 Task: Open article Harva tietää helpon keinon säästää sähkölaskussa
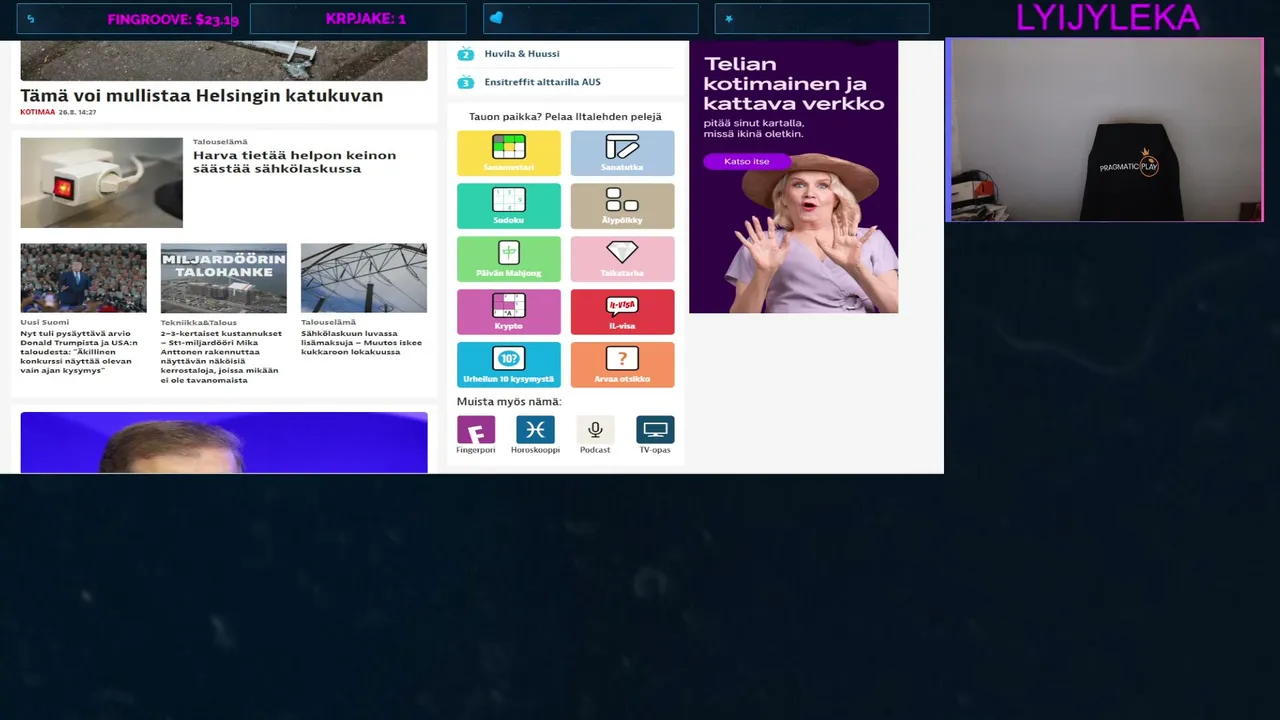pyautogui.click(x=294, y=162)
